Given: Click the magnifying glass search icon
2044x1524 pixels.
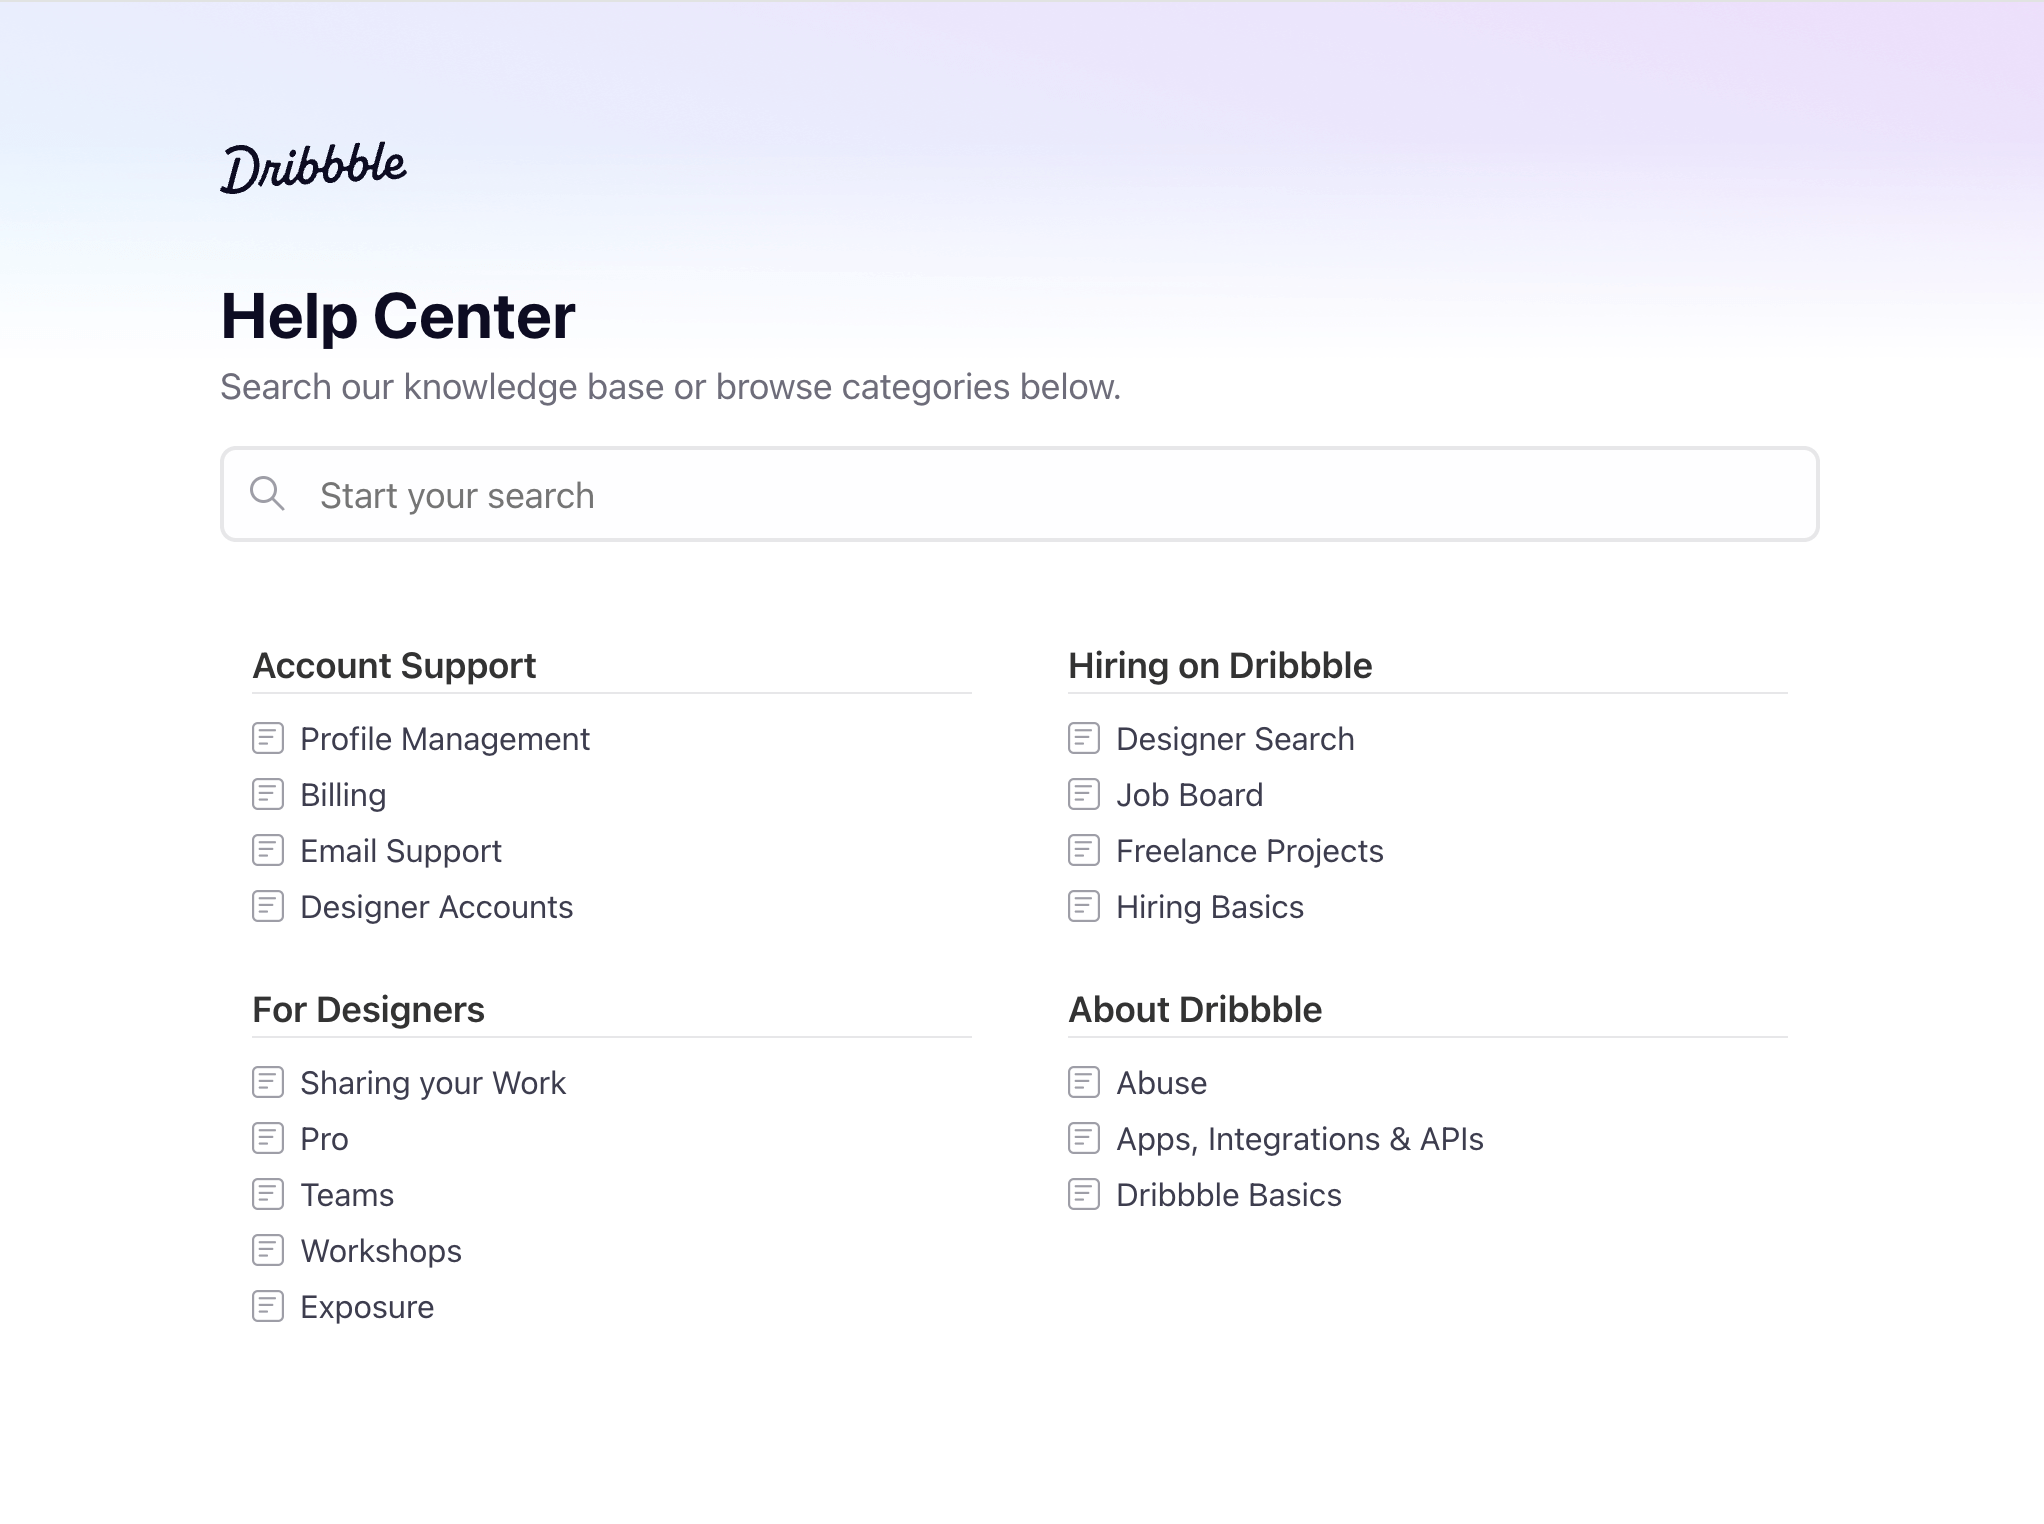Looking at the screenshot, I should (267, 494).
